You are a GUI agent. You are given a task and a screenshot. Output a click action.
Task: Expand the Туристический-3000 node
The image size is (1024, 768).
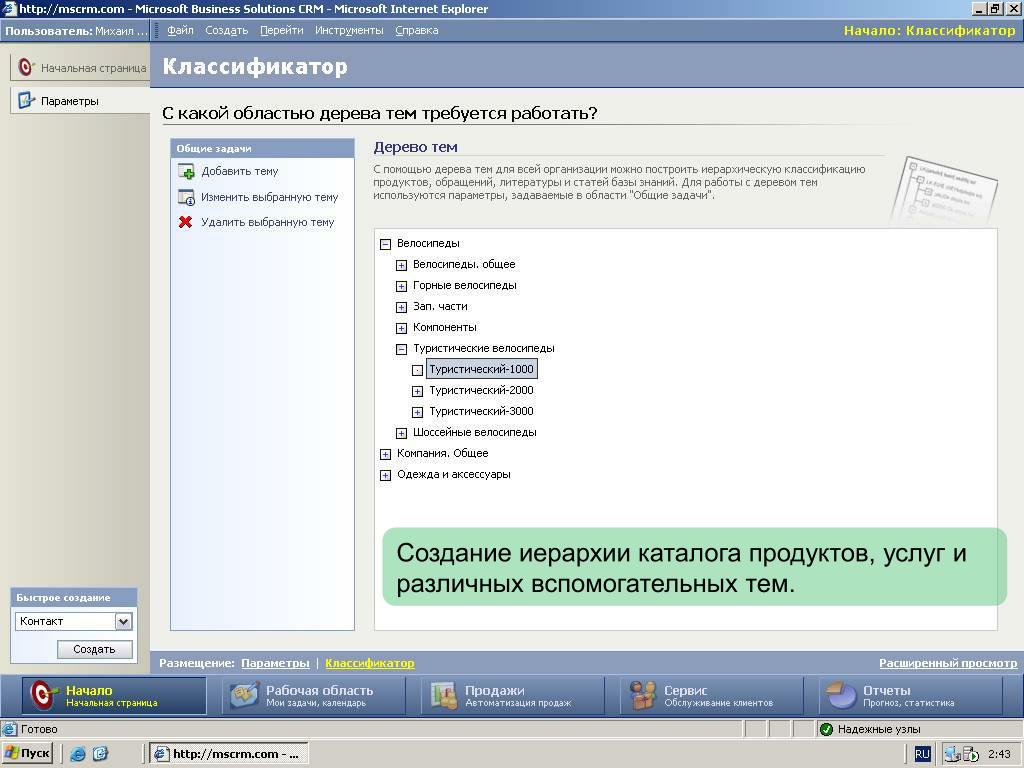point(417,412)
